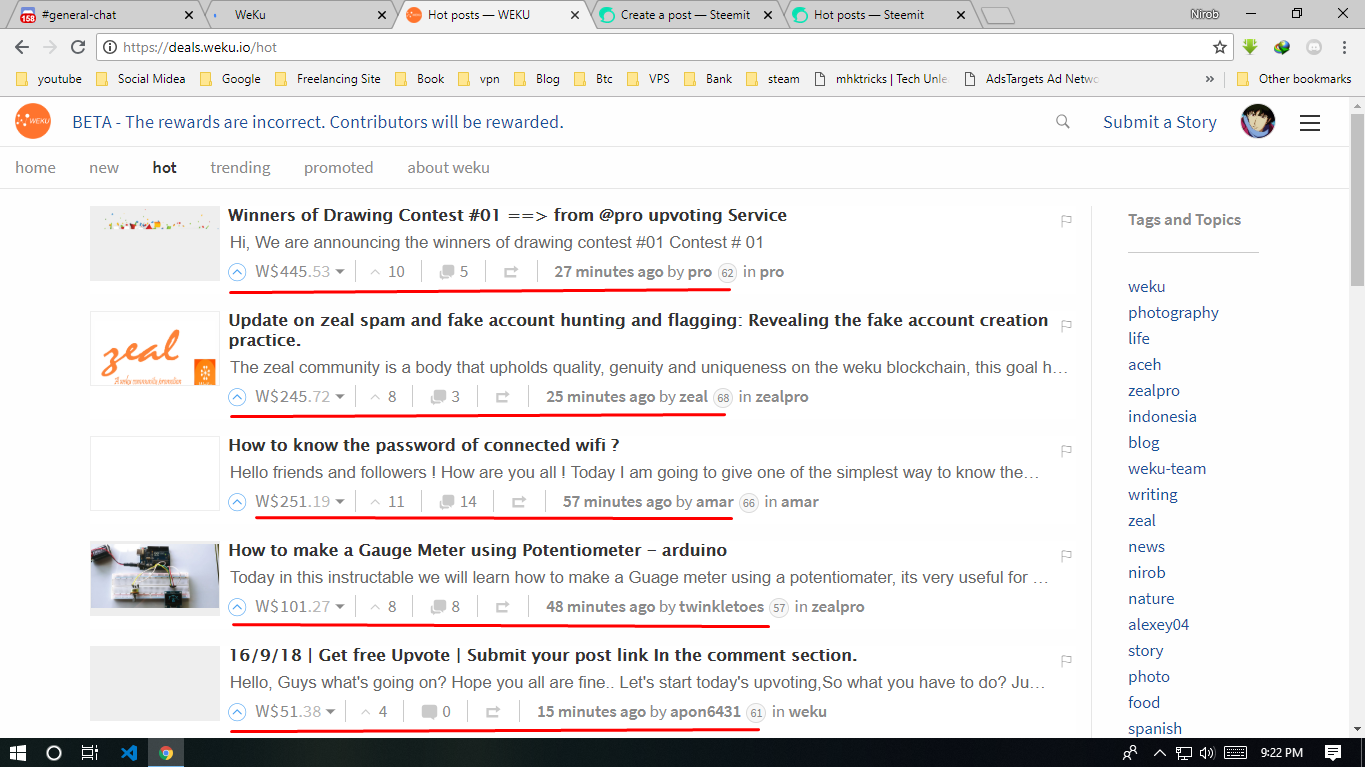Resteem the zeal spam update post

click(x=502, y=397)
